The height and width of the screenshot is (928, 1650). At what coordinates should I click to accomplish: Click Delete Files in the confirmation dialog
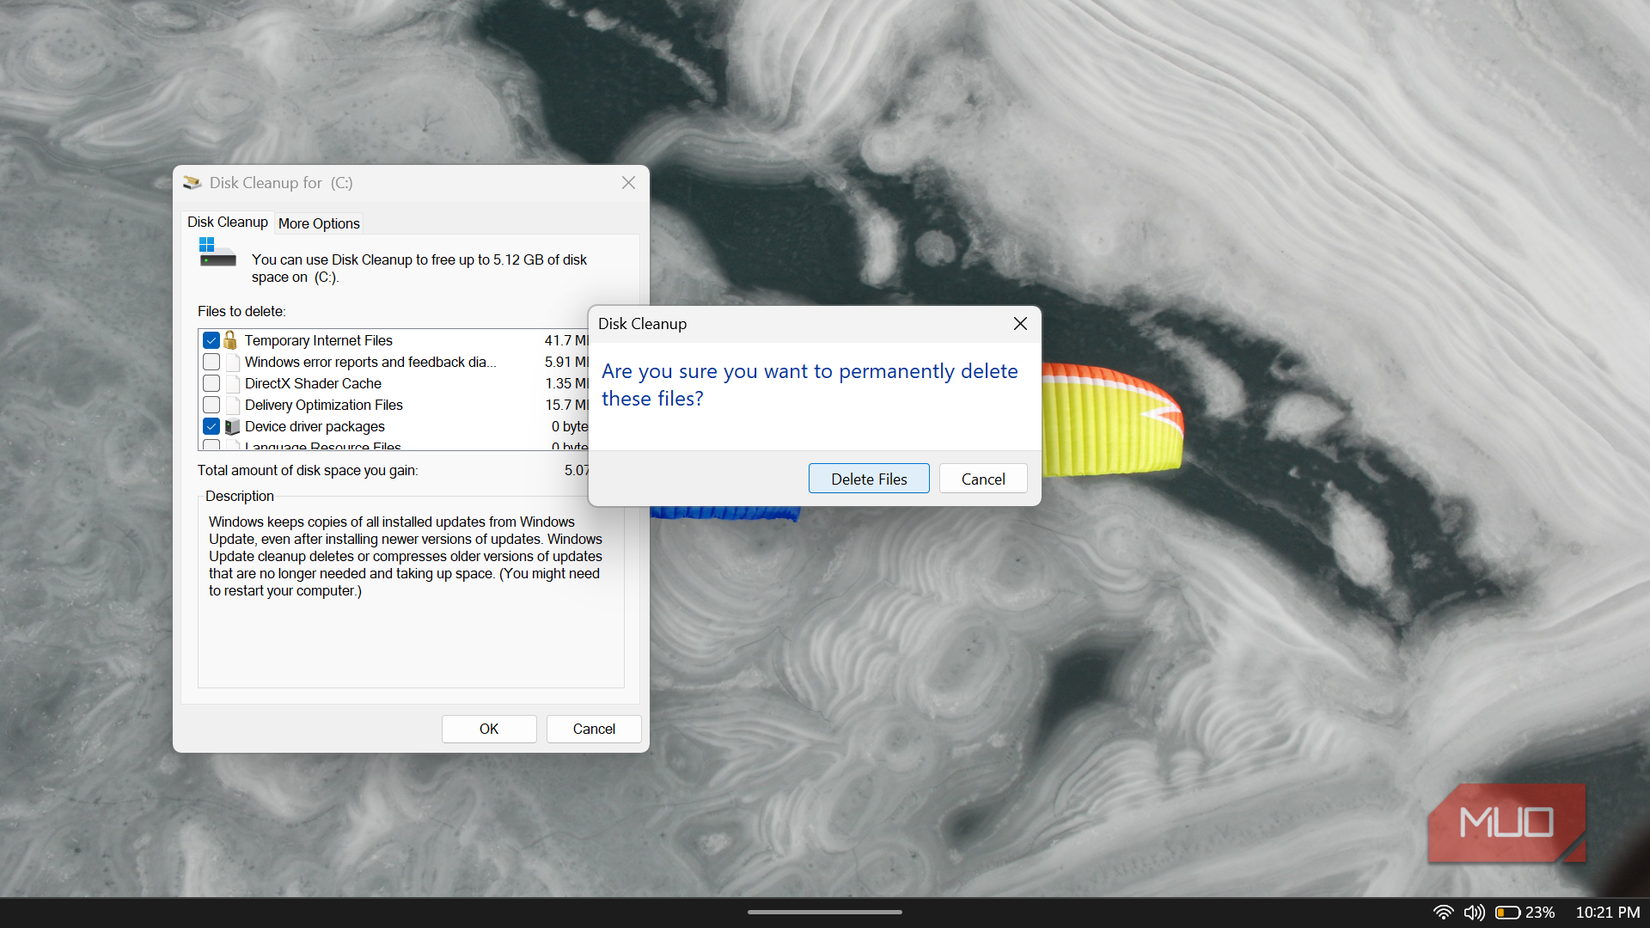pos(869,479)
